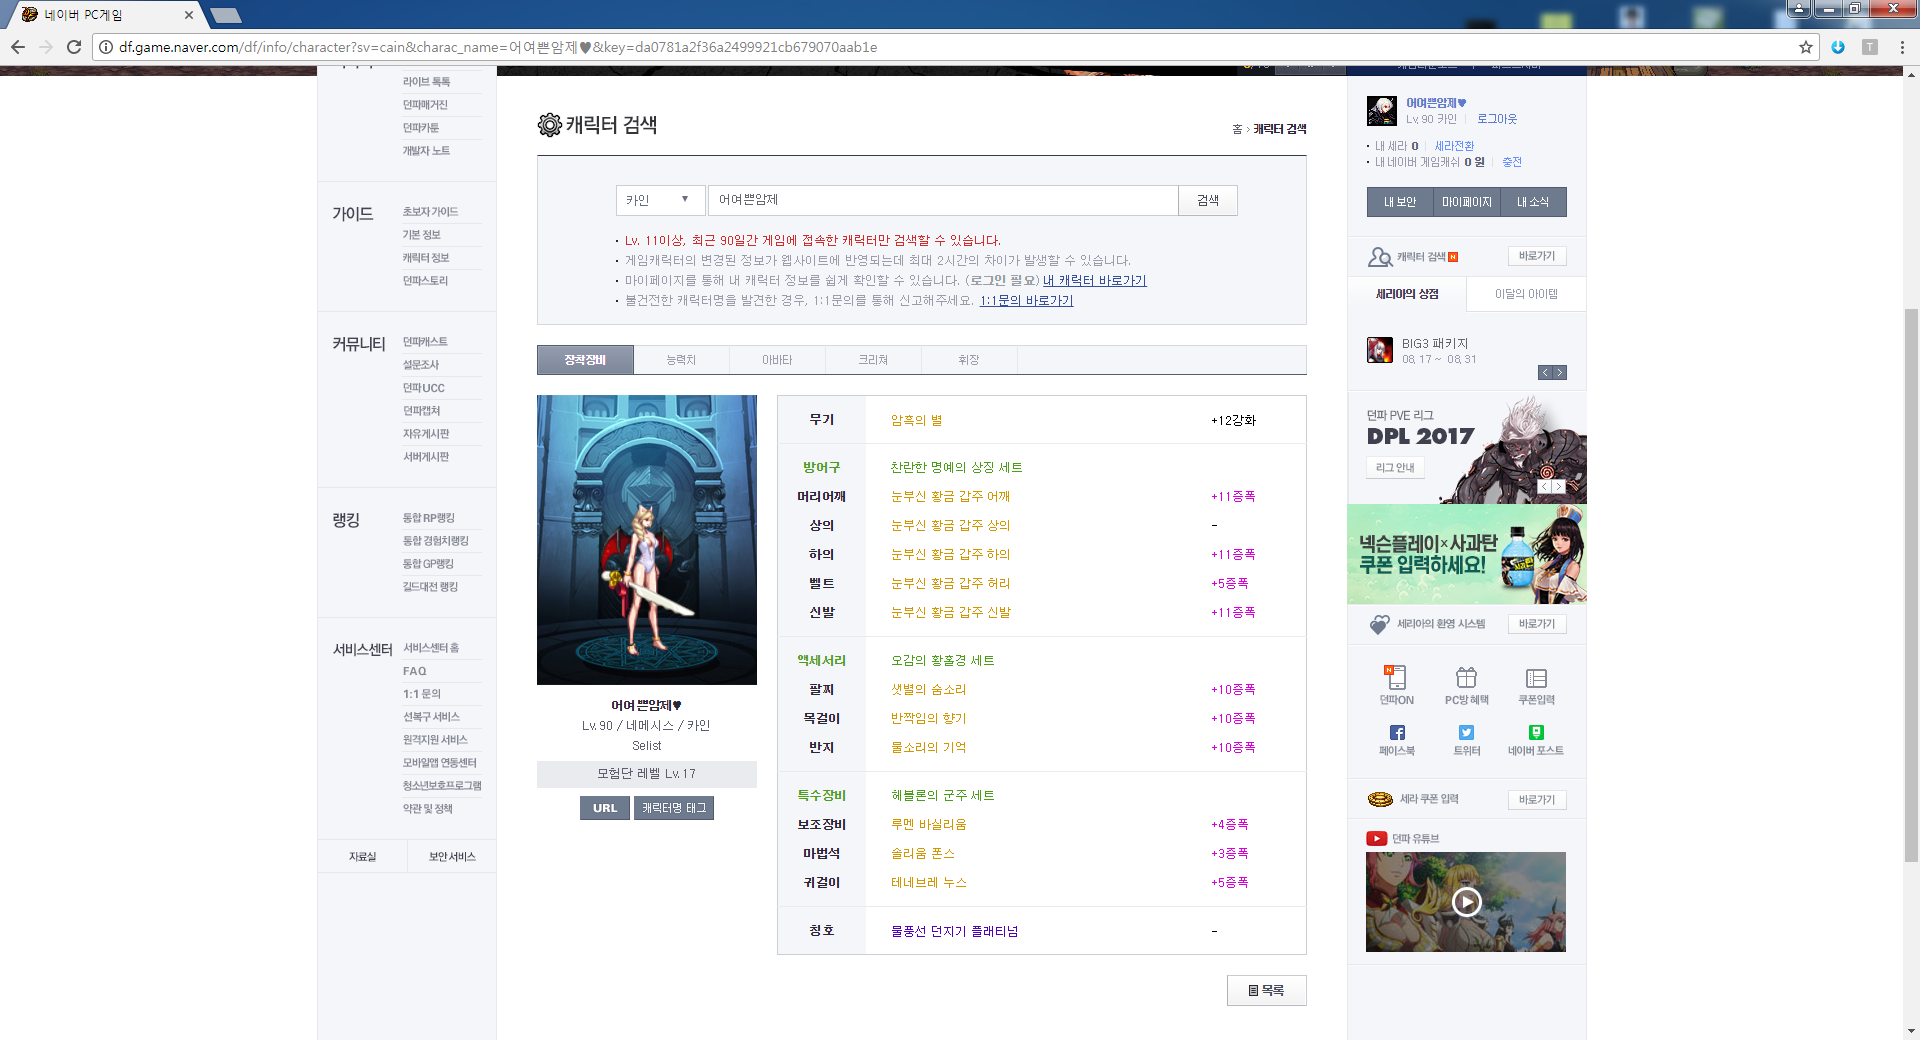Open the 세리아의 상점 tab
Screen dimensions: 1920x1040
1407,294
